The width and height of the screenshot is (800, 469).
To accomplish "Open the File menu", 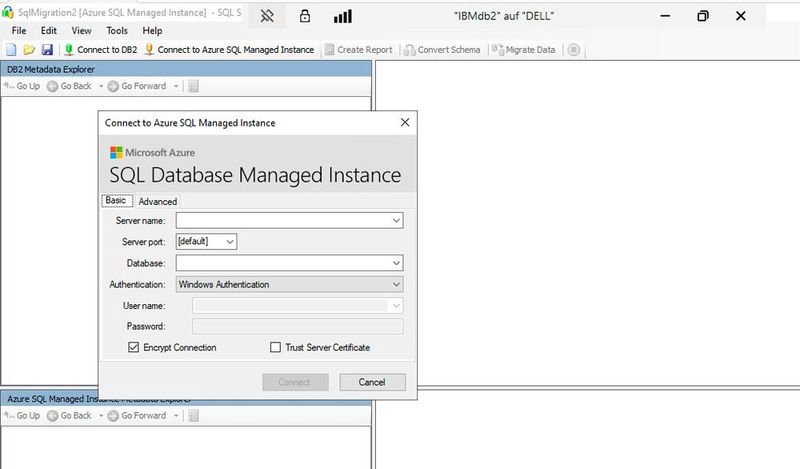I will coord(19,31).
